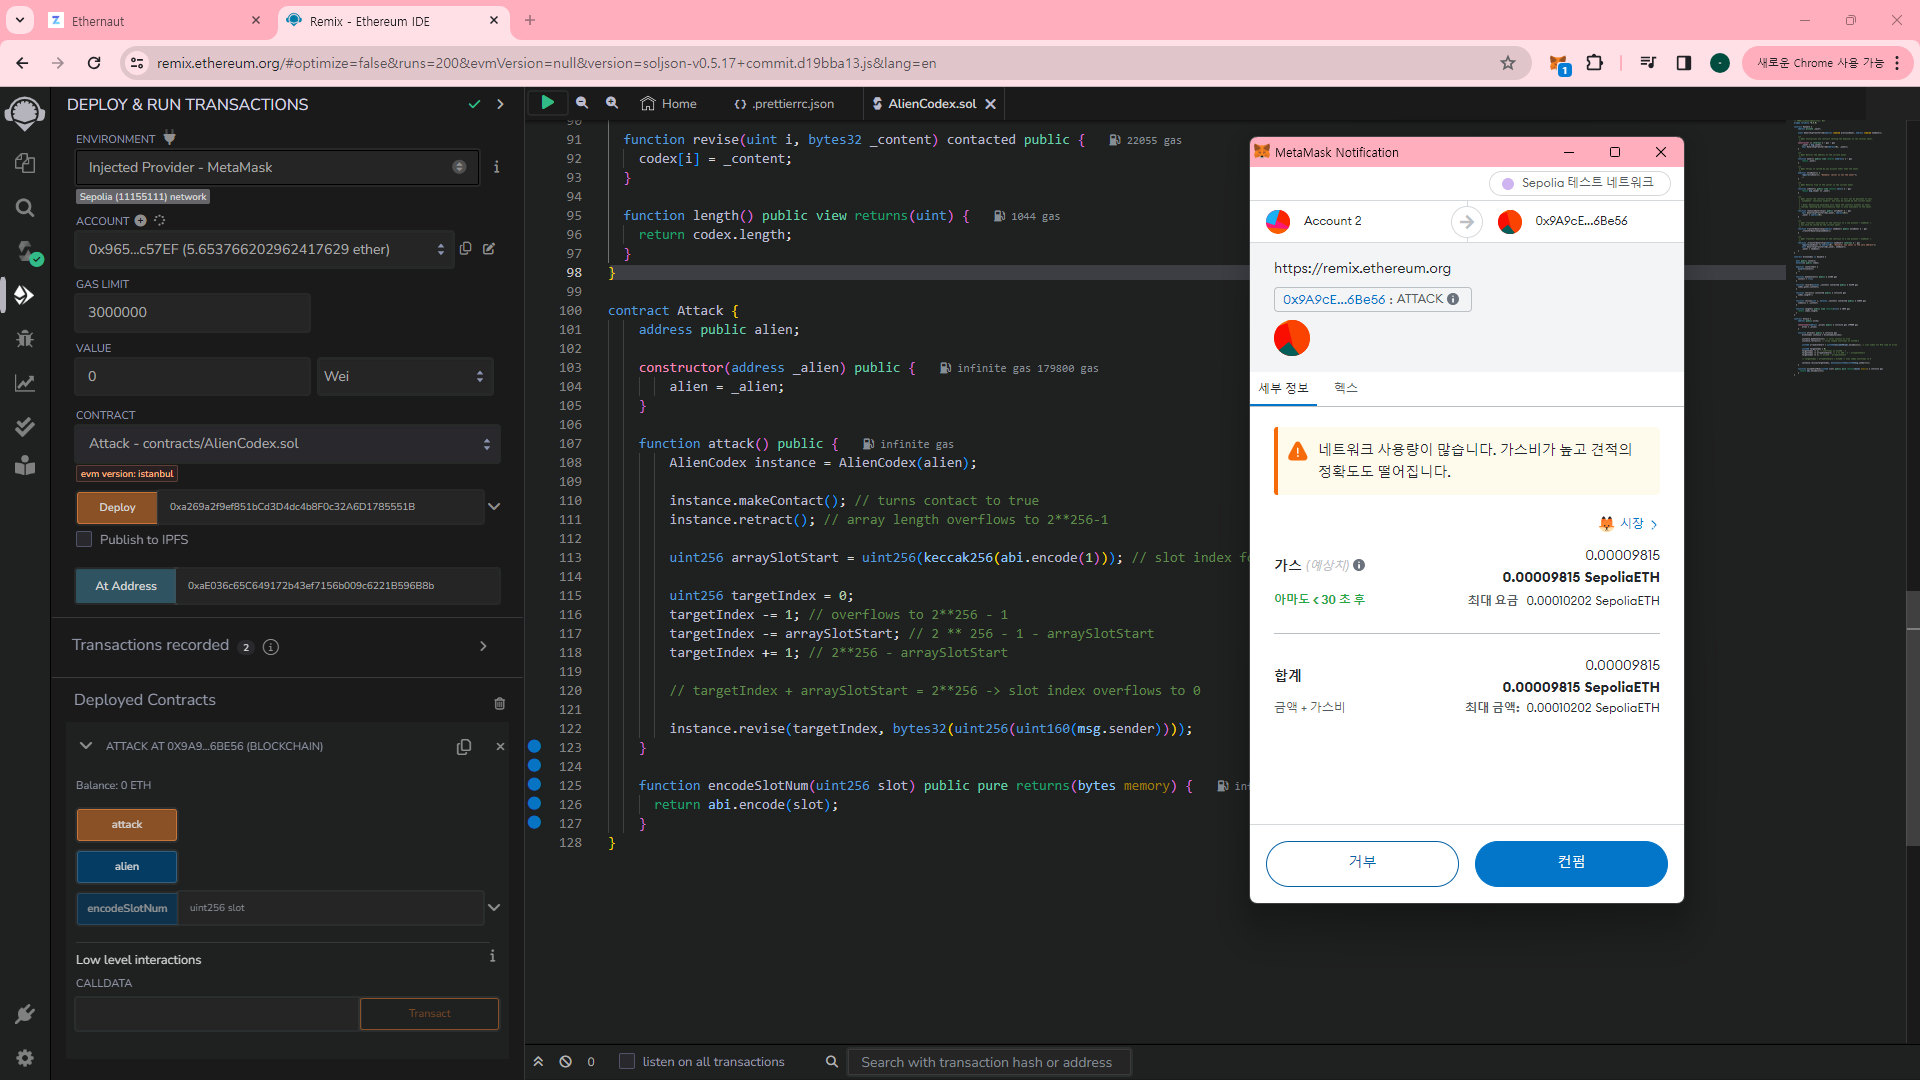Screen dimensions: 1920x1080
Task: Click the low level CALLDATA input field
Action: point(217,1014)
